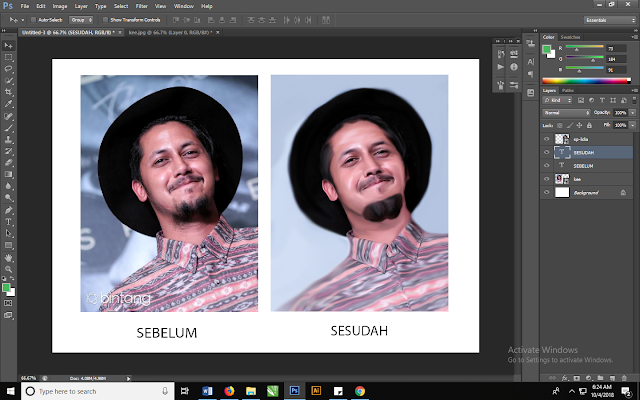Hide the Background layer visibility eye
The width and height of the screenshot is (640, 400).
(546, 190)
